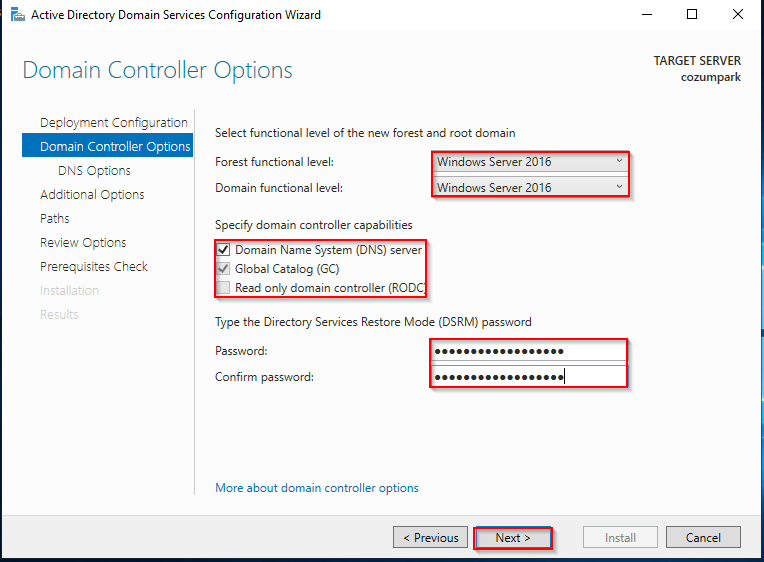The height and width of the screenshot is (562, 764).
Task: Click the Next > button
Action: [x=513, y=538]
